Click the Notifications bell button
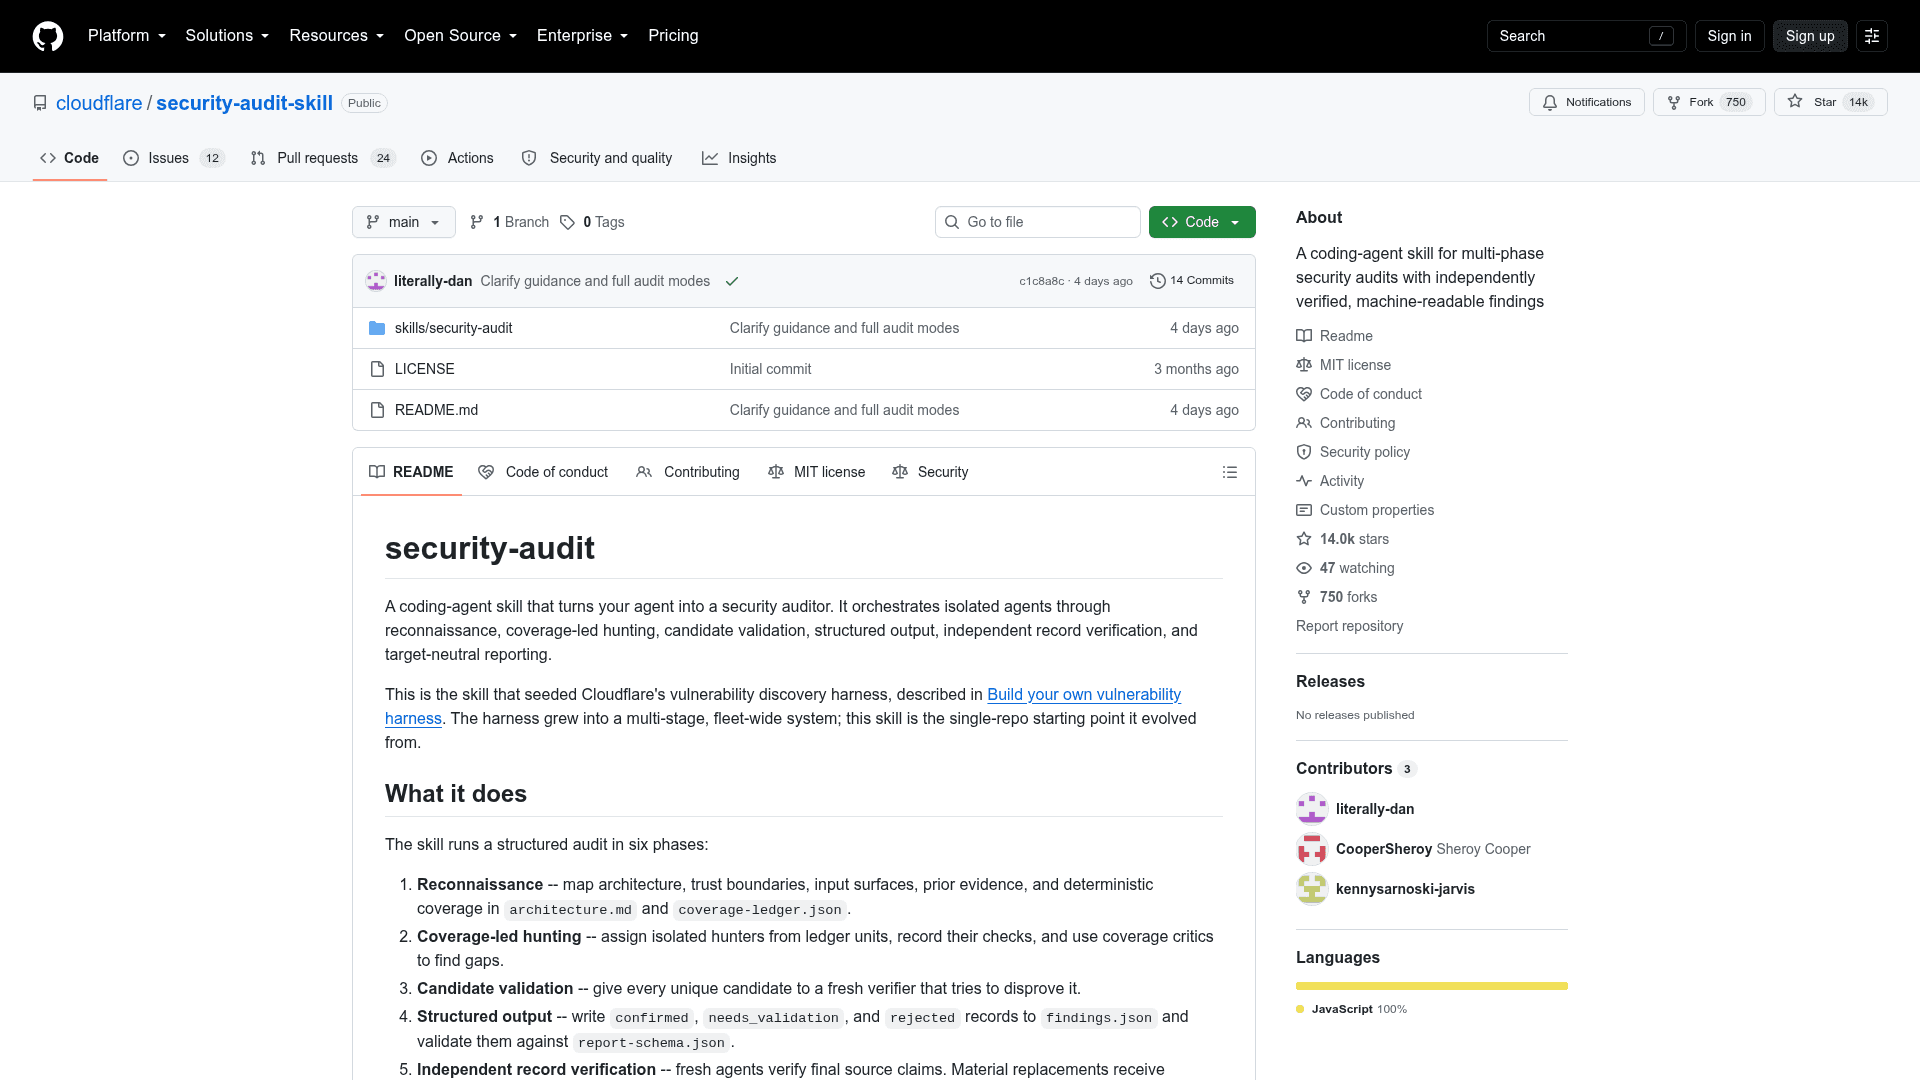The height and width of the screenshot is (1080, 1920). 1586,102
